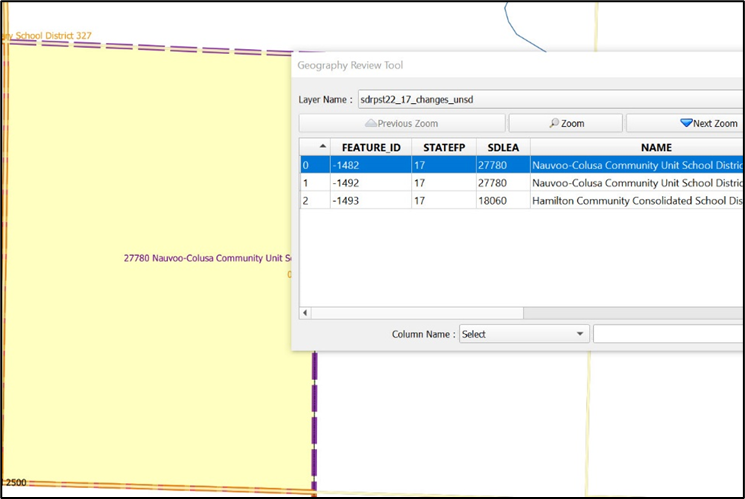Image resolution: width=745 pixels, height=499 pixels.
Task: Open the Column Name Select dropdown
Action: [524, 334]
